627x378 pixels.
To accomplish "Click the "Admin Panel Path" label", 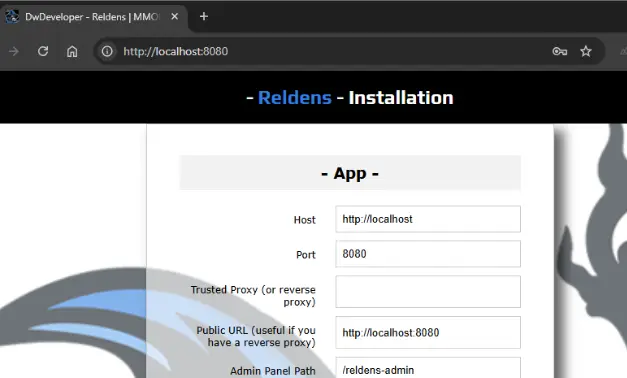I will tap(273, 371).
